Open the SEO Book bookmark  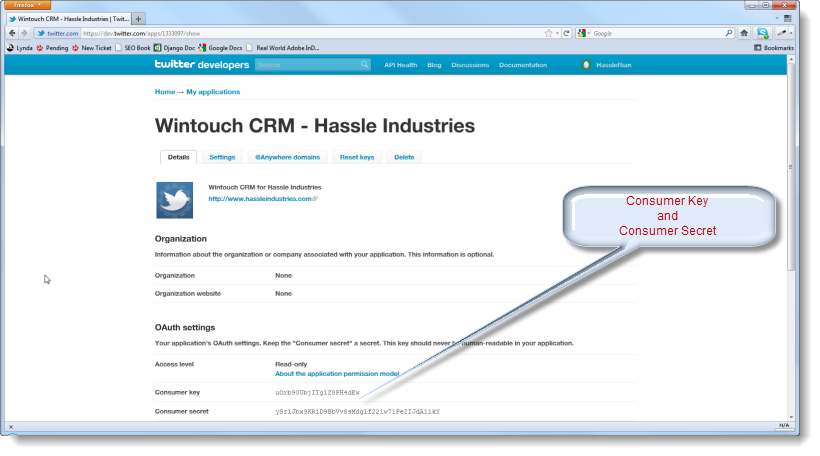pyautogui.click(x=132, y=48)
